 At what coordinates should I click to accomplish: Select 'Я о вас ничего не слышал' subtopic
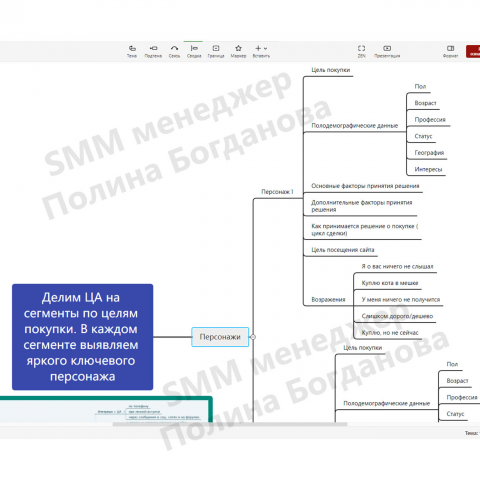[397, 266]
